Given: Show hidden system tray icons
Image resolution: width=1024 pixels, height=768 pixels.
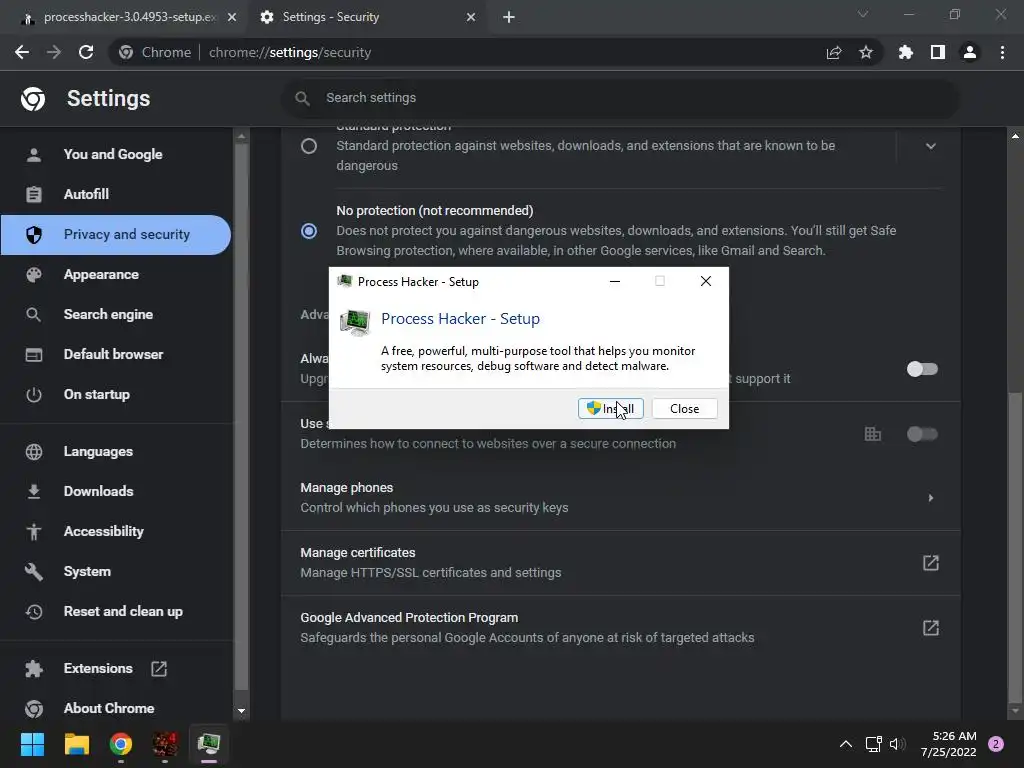Looking at the screenshot, I should click(x=846, y=744).
